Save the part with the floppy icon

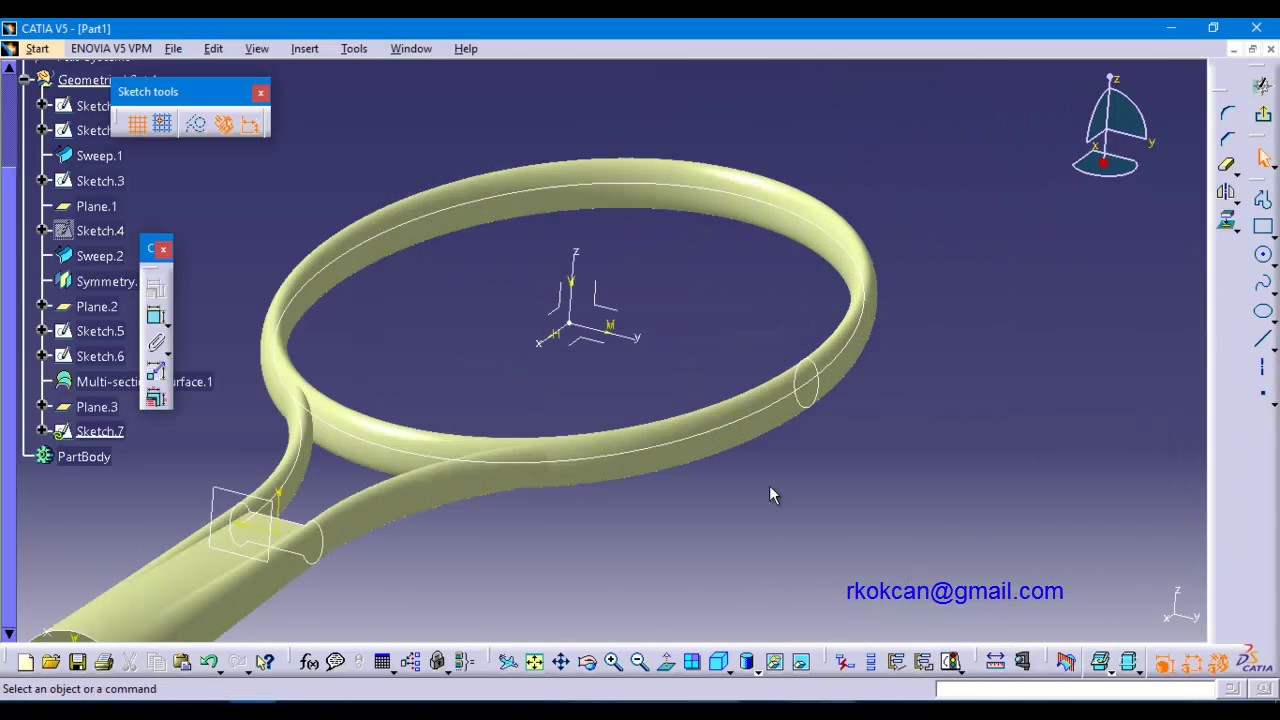click(x=77, y=662)
